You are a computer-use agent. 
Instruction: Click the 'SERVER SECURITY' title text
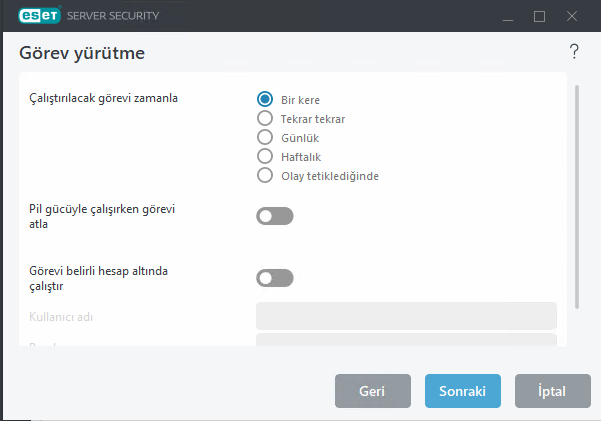click(x=113, y=16)
